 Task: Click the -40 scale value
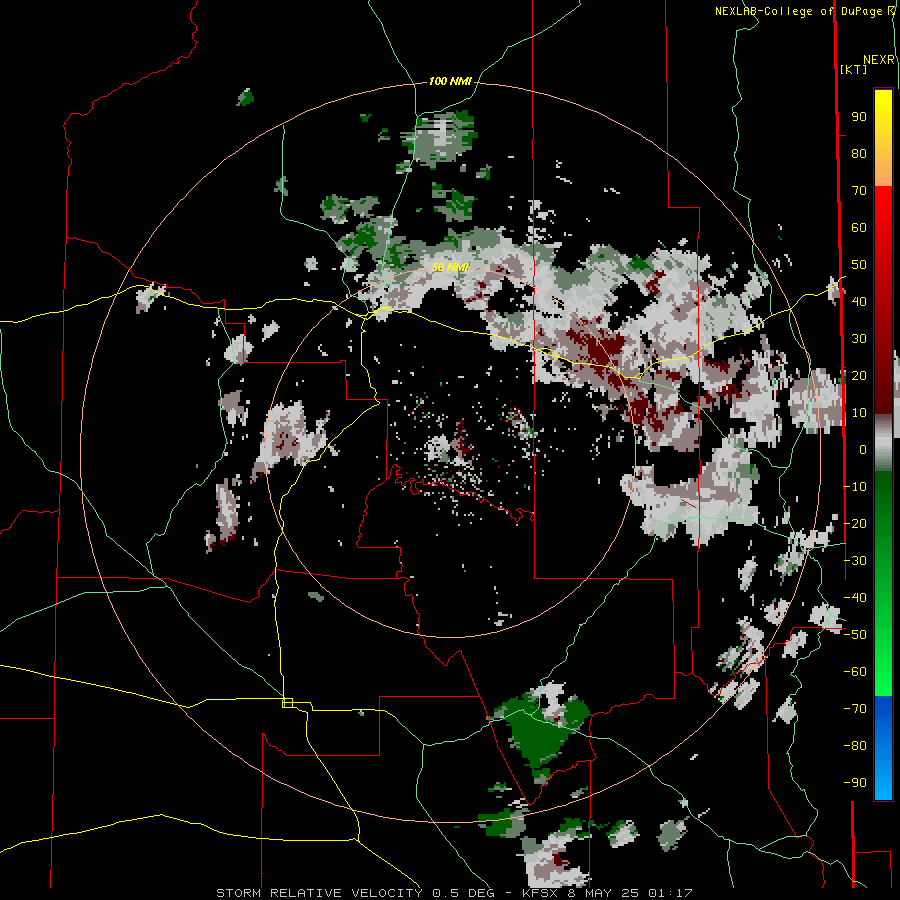[855, 598]
